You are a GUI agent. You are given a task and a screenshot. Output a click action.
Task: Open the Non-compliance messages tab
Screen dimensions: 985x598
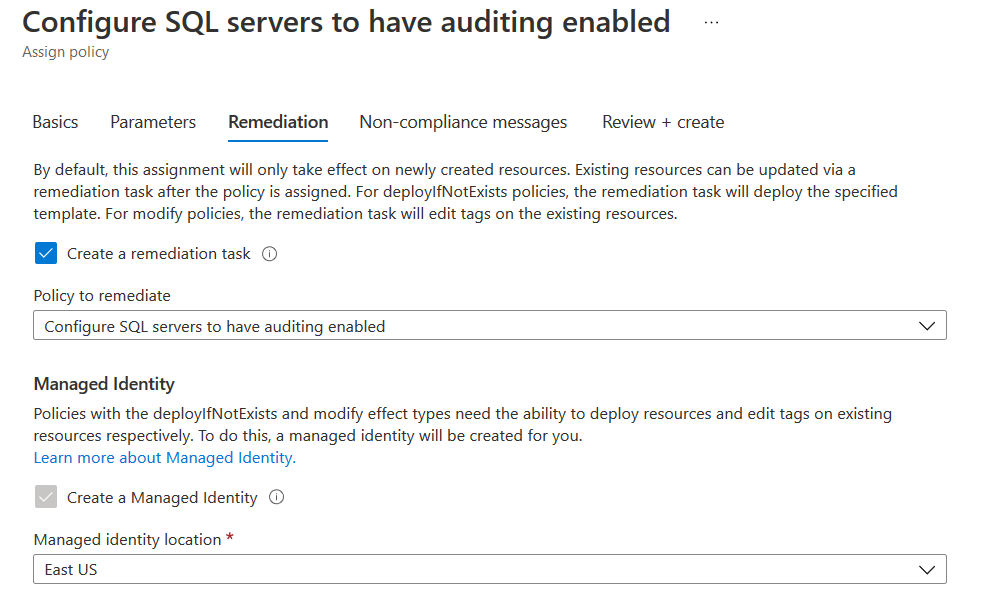[463, 122]
